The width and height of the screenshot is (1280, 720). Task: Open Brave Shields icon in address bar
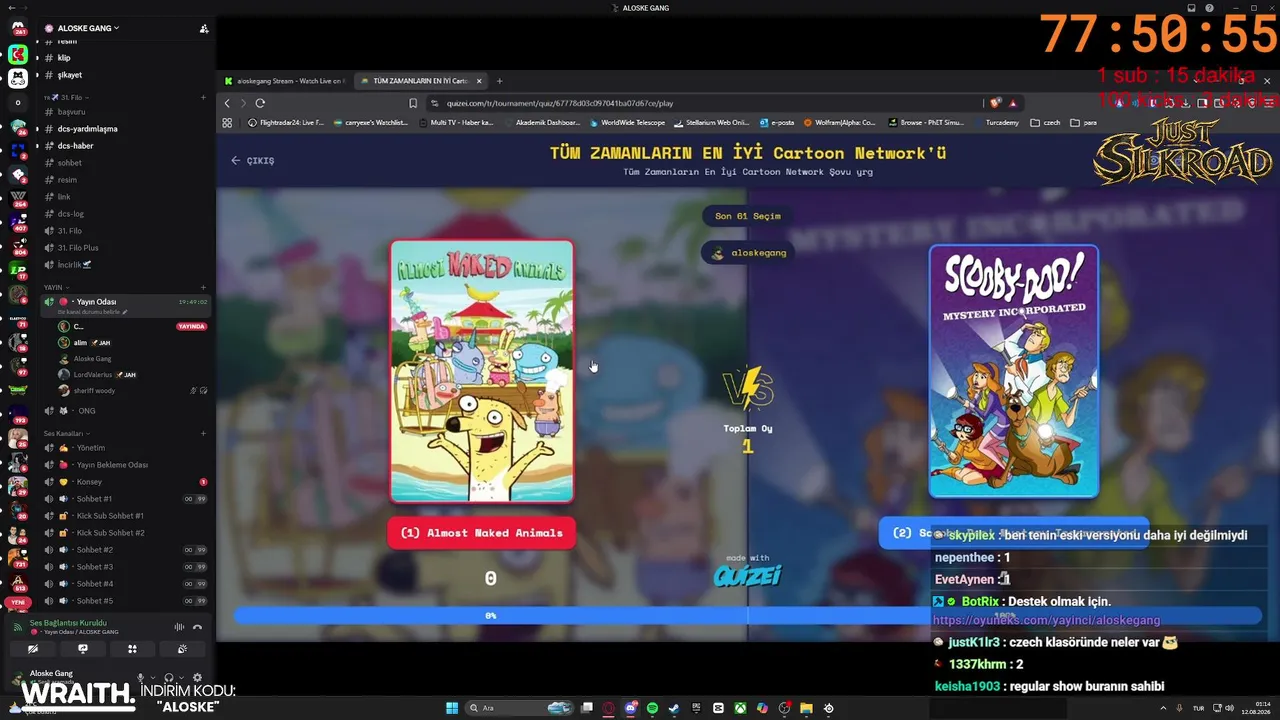(995, 103)
